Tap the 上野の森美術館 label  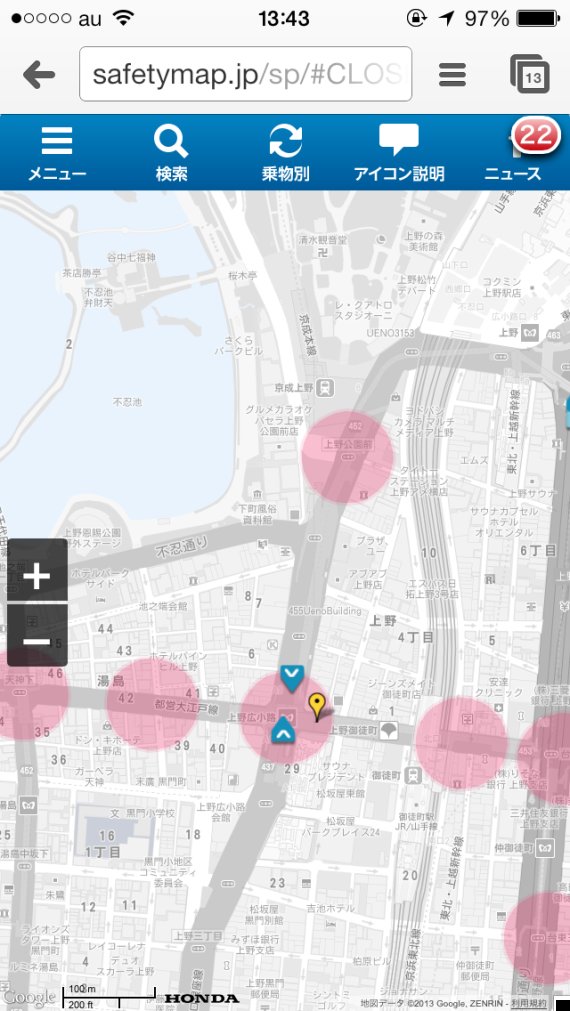[422, 240]
